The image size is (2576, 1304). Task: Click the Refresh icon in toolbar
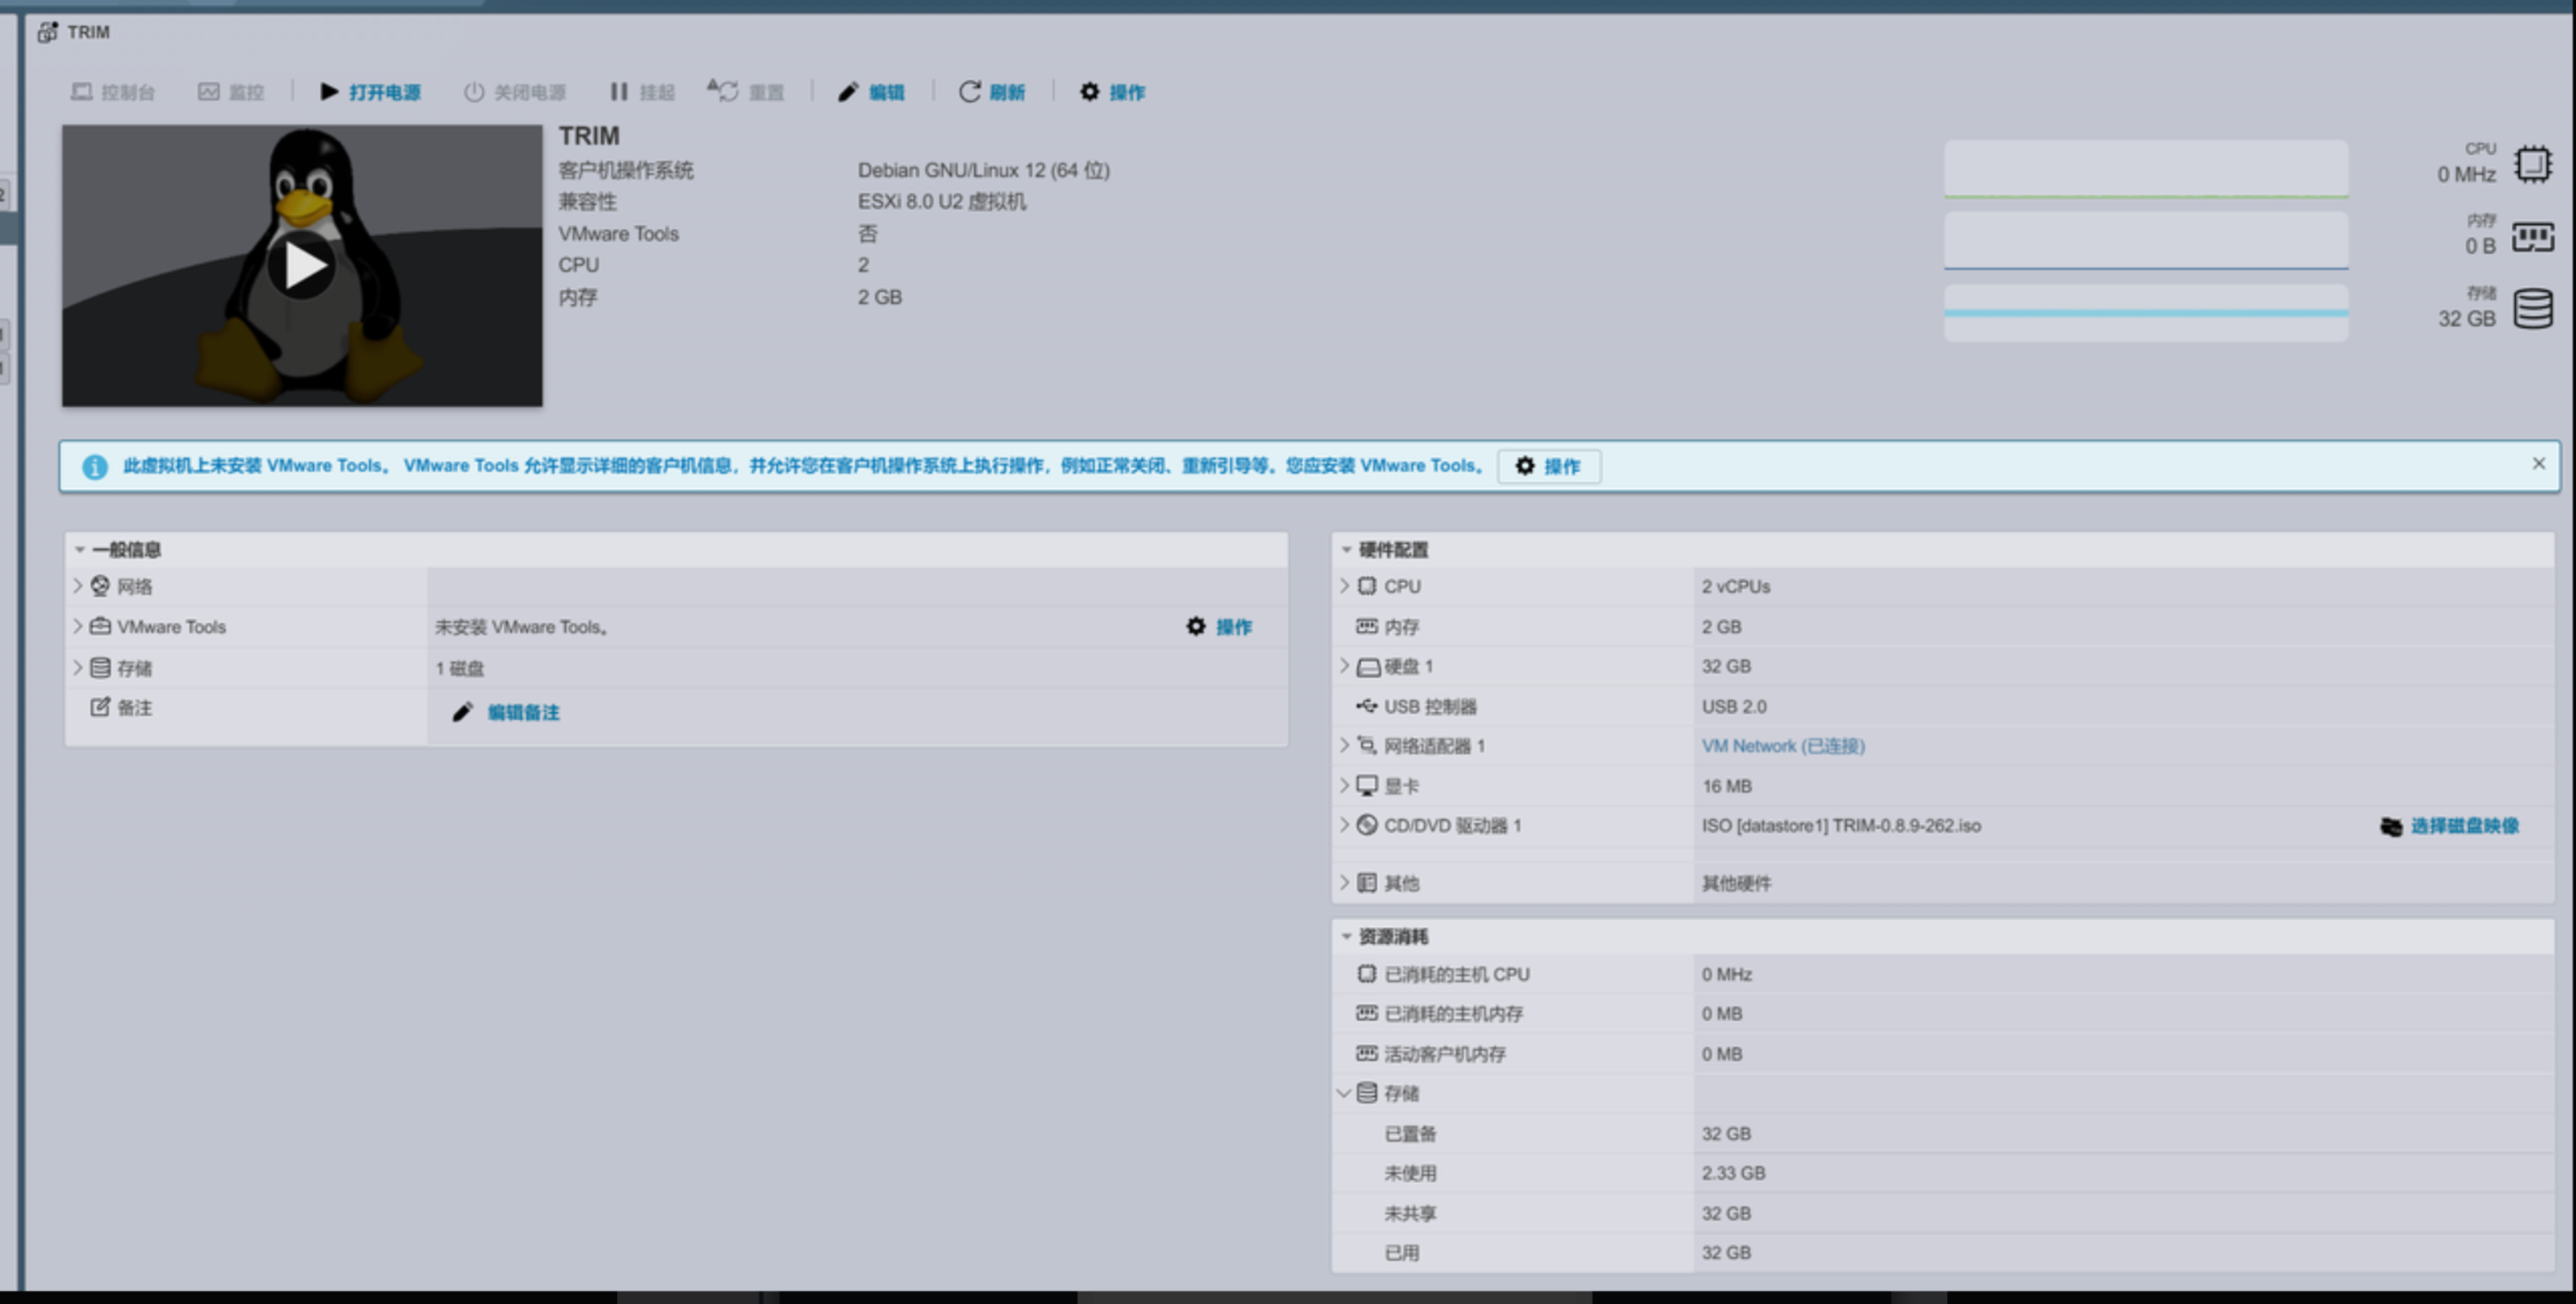[969, 92]
